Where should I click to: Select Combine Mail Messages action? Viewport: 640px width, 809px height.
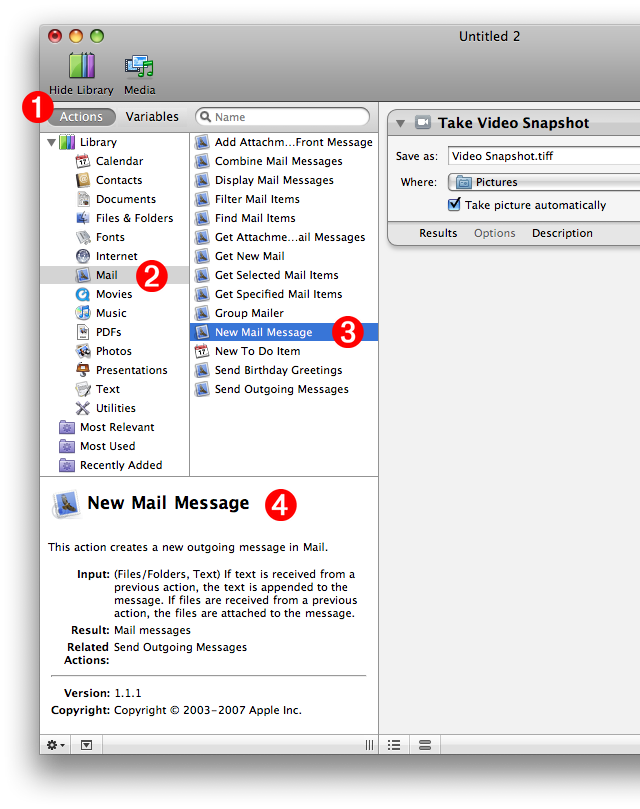coord(284,161)
